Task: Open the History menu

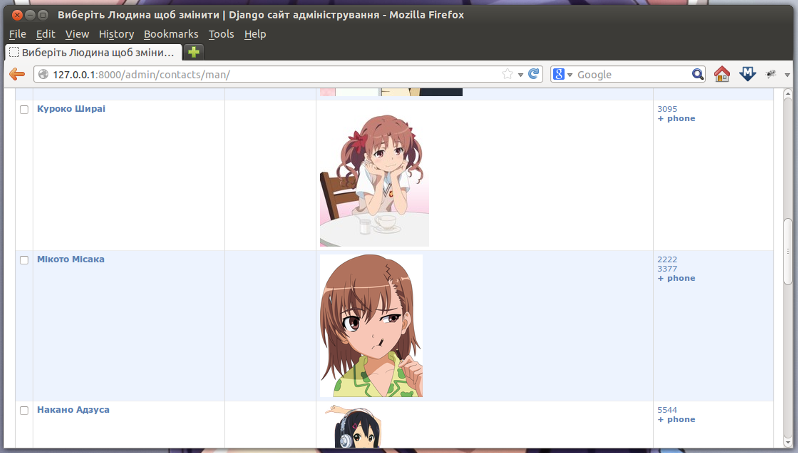Action: (117, 34)
